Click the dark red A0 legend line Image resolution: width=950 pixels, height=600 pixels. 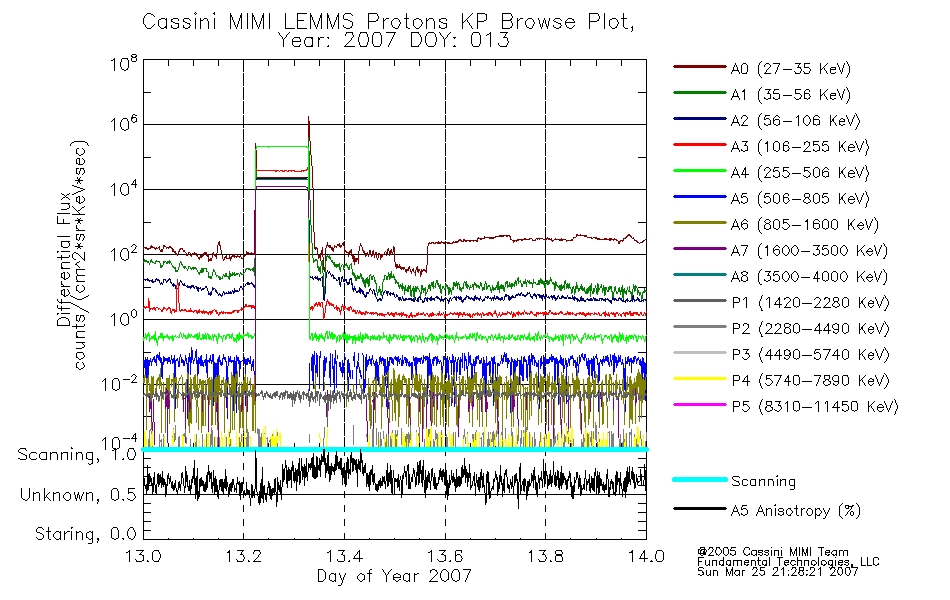tap(699, 67)
